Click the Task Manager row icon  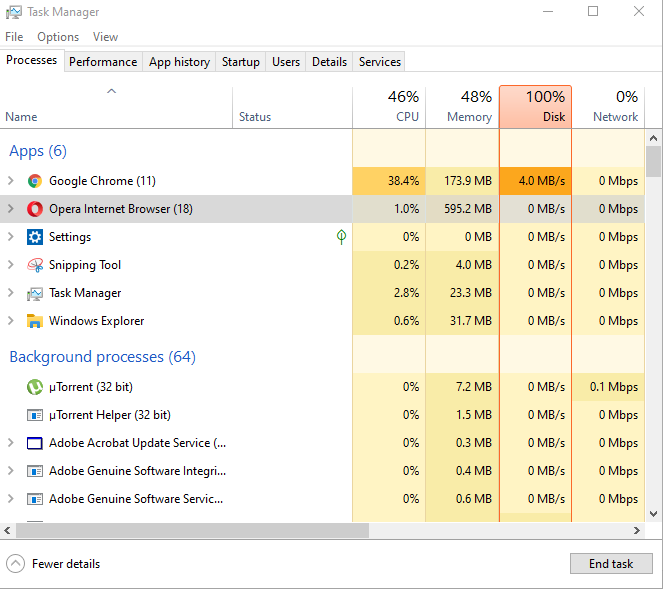[x=35, y=293]
